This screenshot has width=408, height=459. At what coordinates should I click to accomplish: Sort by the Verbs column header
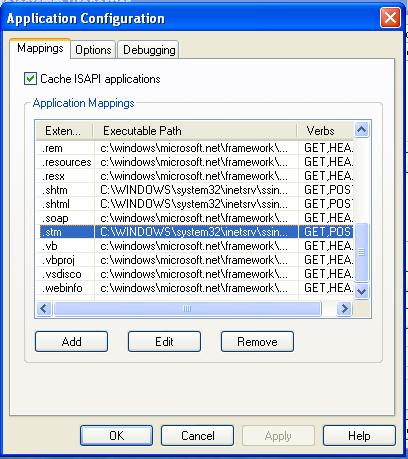[x=325, y=131]
